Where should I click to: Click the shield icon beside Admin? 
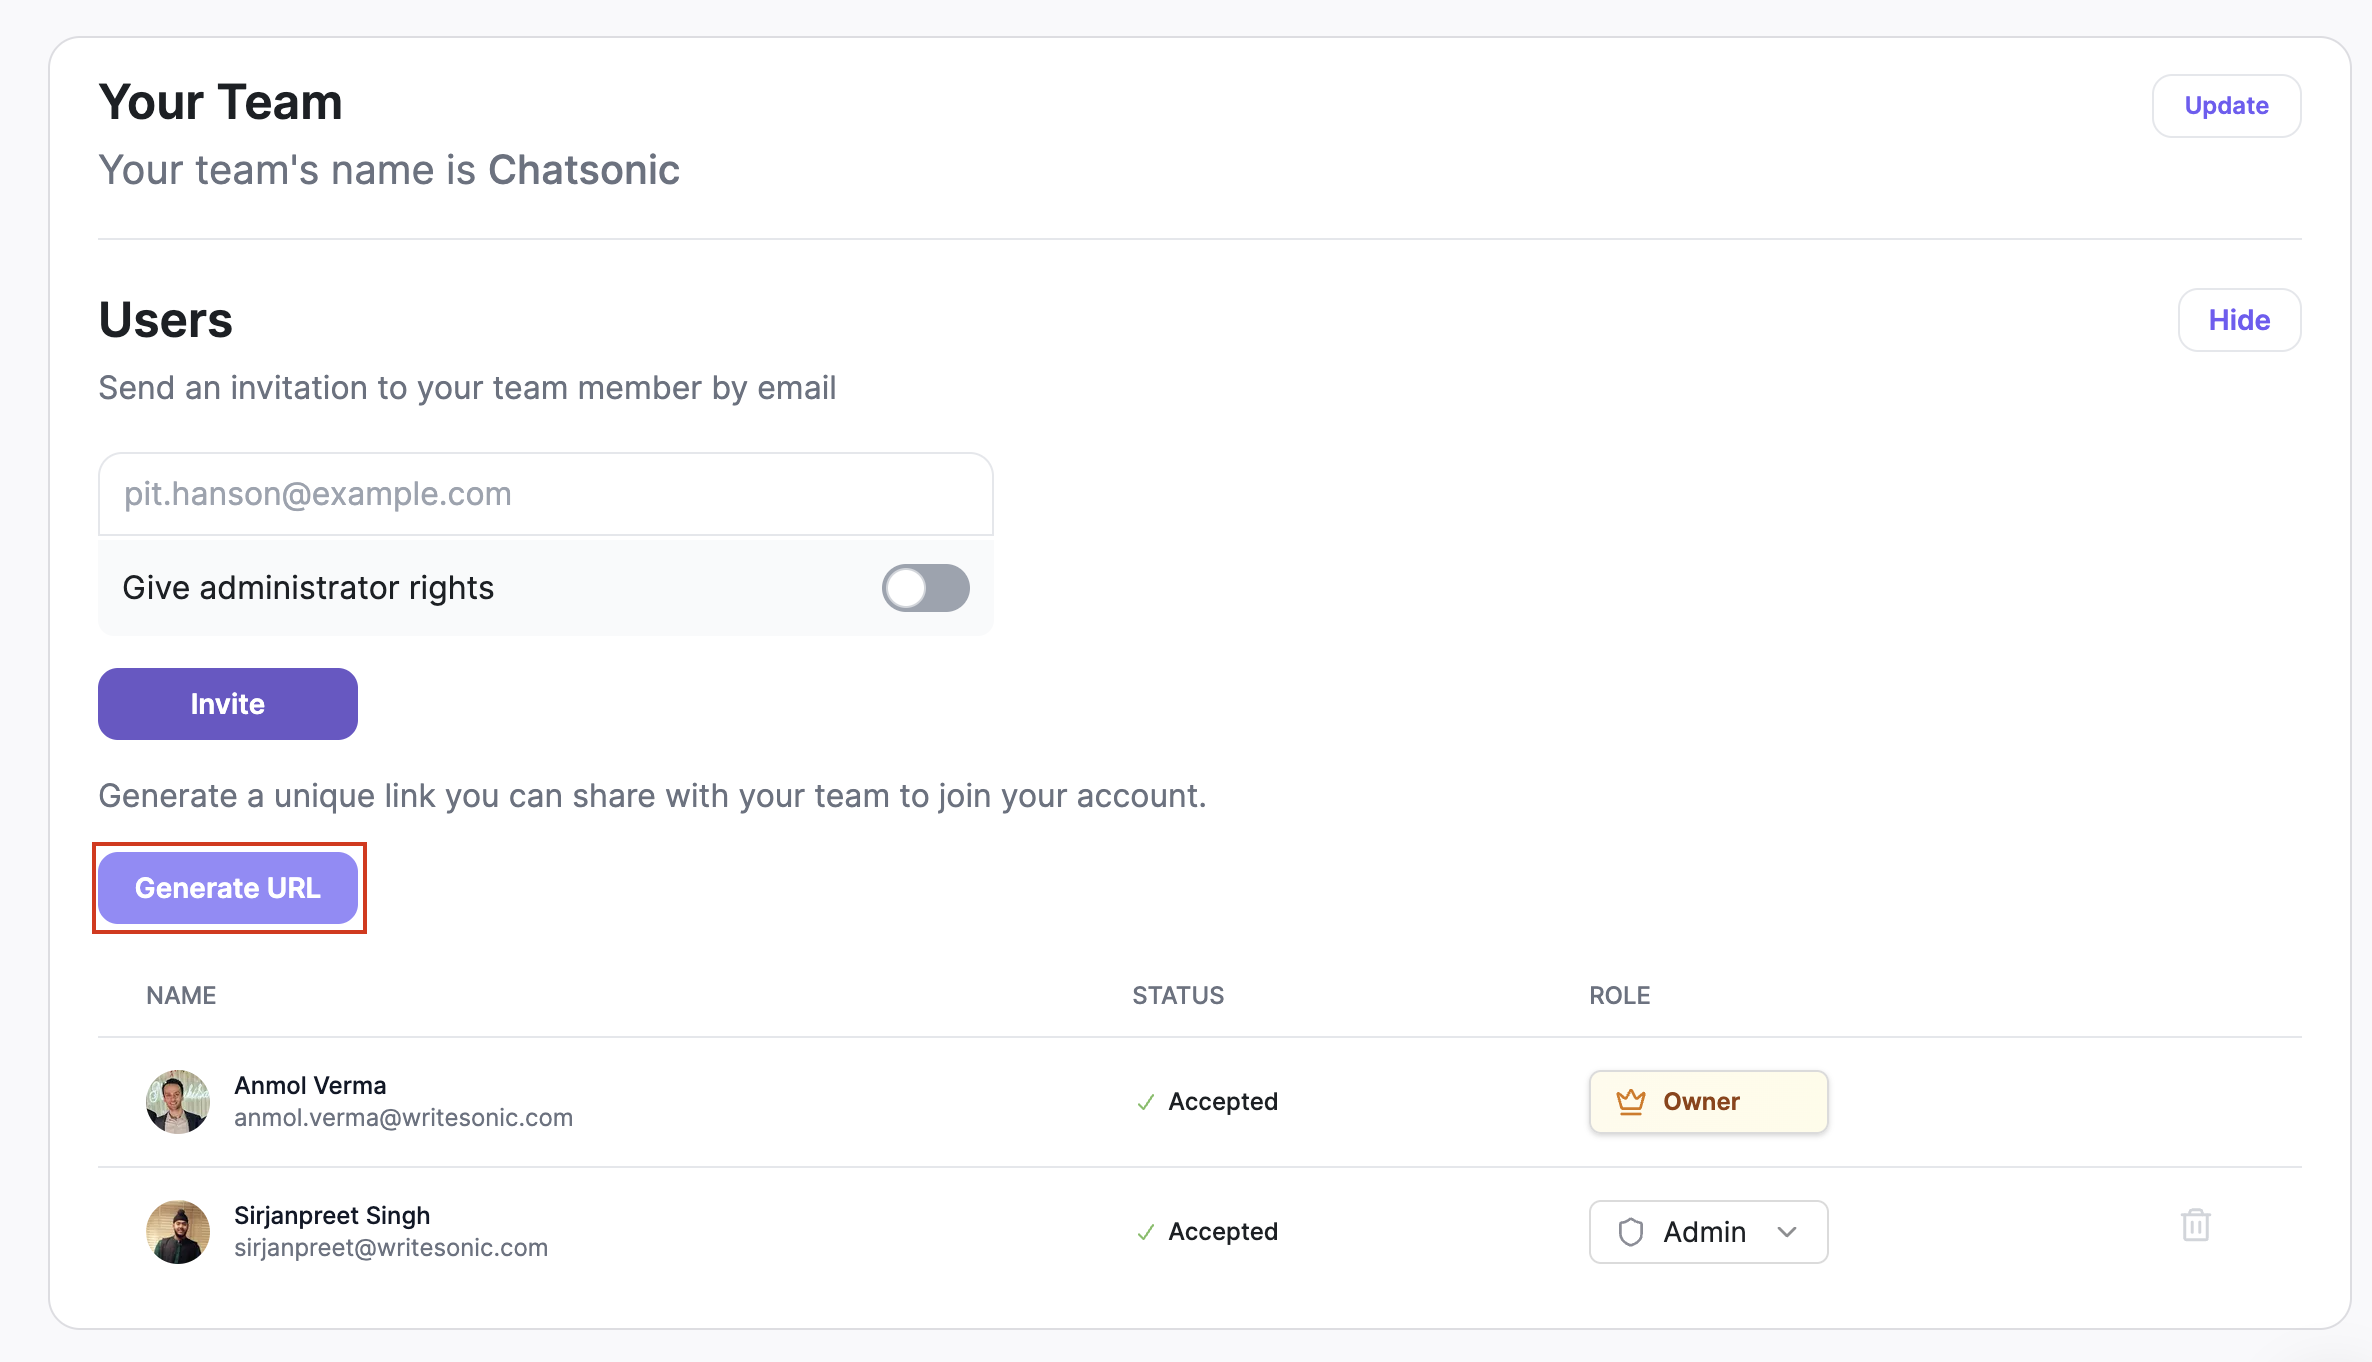click(1630, 1232)
